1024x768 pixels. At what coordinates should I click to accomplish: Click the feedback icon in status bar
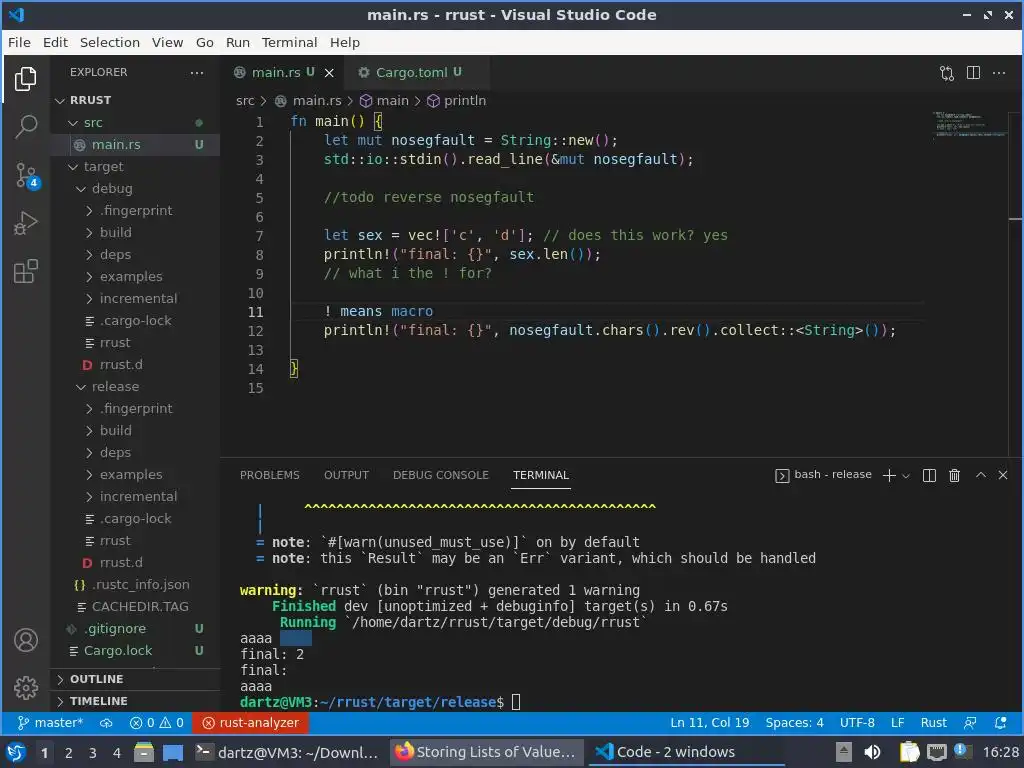(x=970, y=722)
